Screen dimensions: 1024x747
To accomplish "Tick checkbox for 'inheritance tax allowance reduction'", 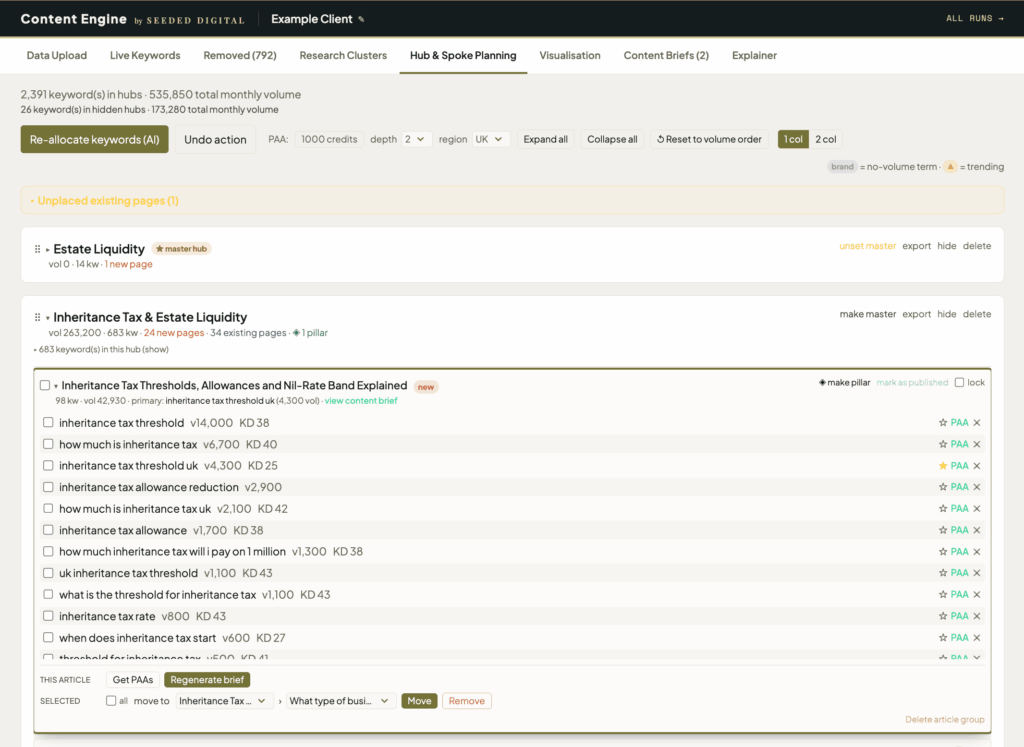I will coord(48,487).
